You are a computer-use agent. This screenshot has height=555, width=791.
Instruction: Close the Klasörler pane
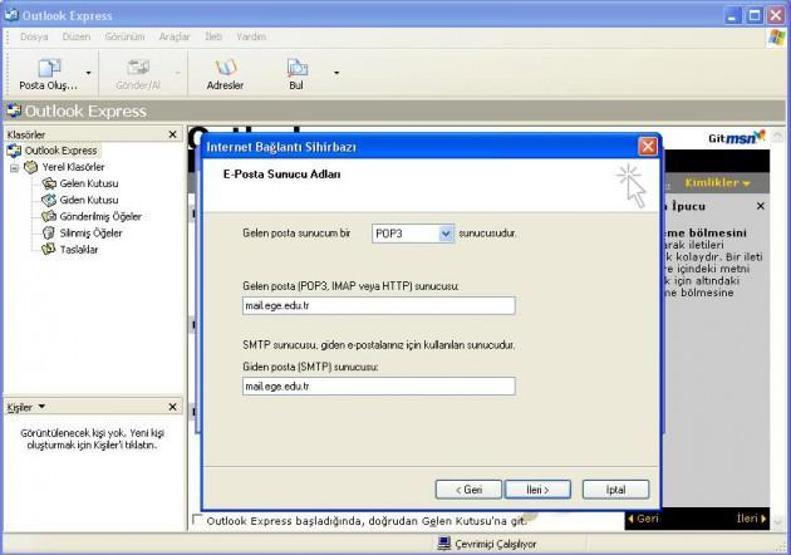[173, 135]
